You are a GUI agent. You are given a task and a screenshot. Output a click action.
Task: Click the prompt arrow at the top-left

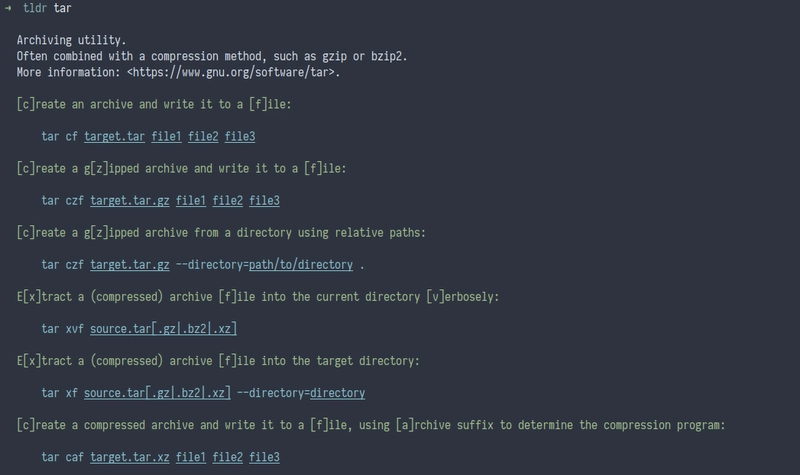(x=8, y=7)
